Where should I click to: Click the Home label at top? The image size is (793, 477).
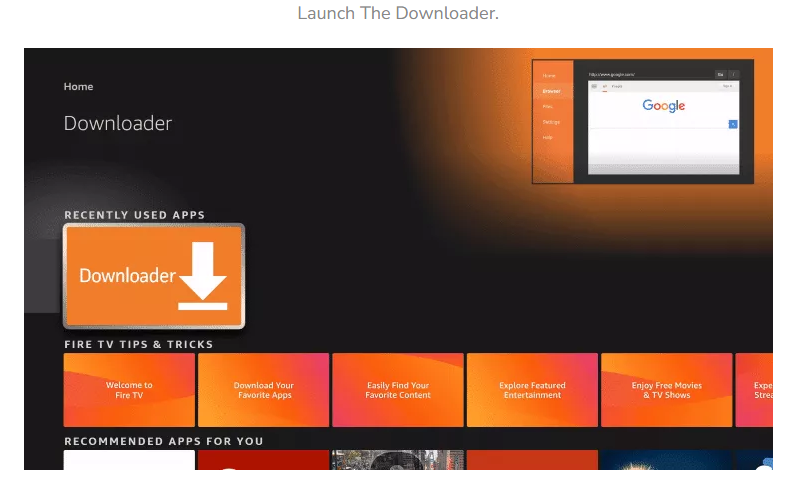point(78,86)
